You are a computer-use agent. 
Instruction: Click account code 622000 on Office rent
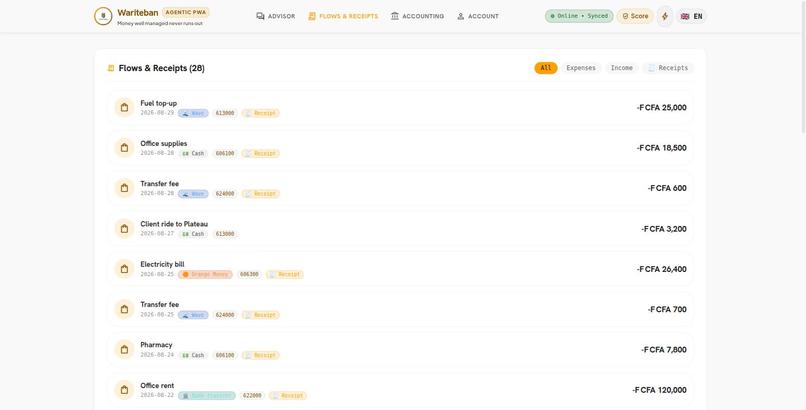tap(252, 396)
